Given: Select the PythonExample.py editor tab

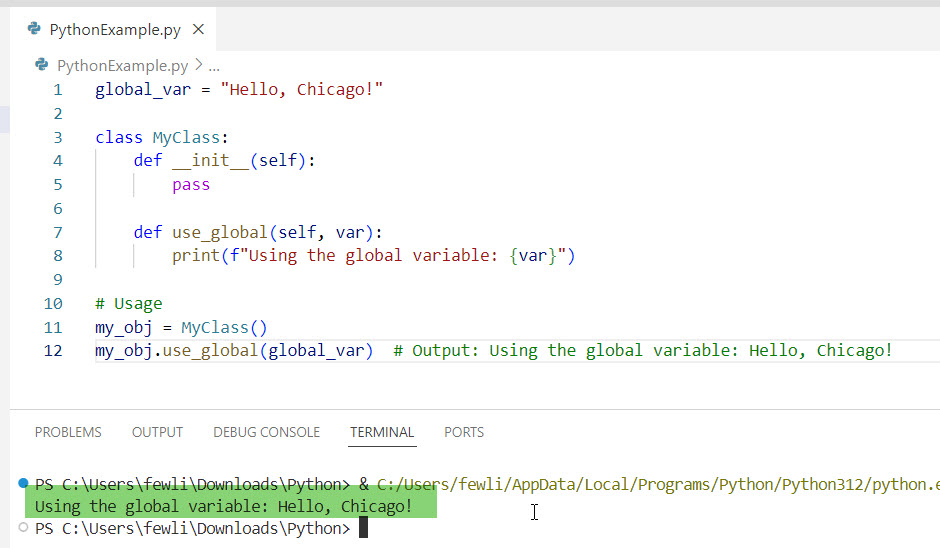Looking at the screenshot, I should pos(113,29).
